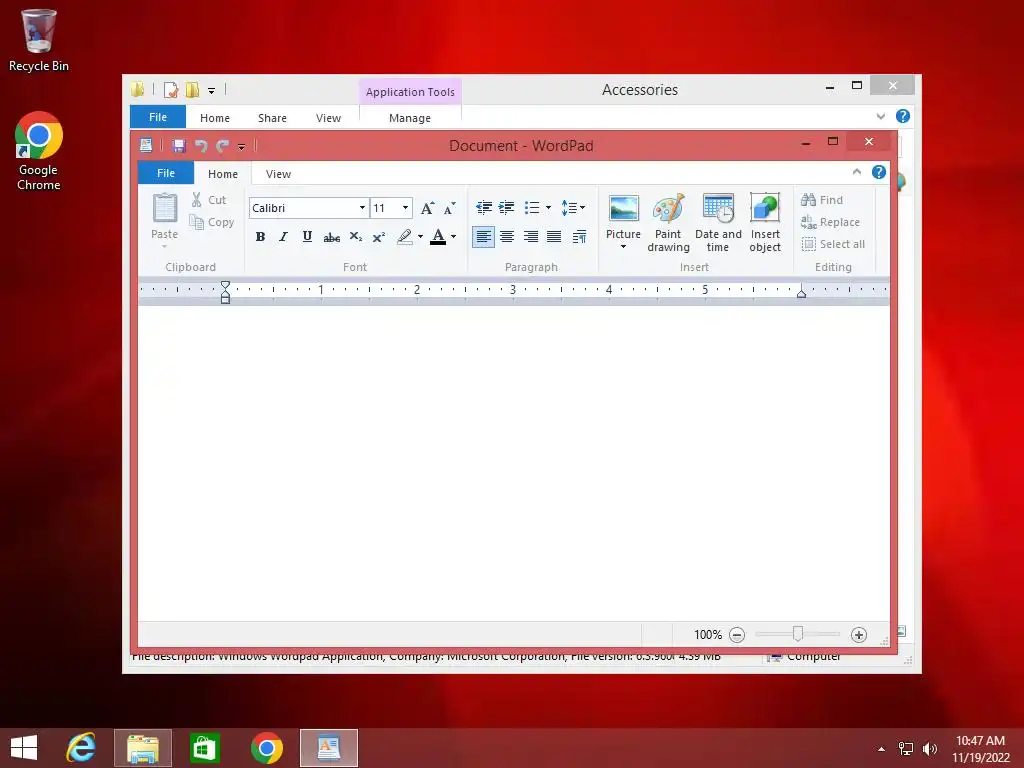Viewport: 1024px width, 768px height.
Task: Collapse the WordPad ribbon chevron
Action: pyautogui.click(x=857, y=172)
